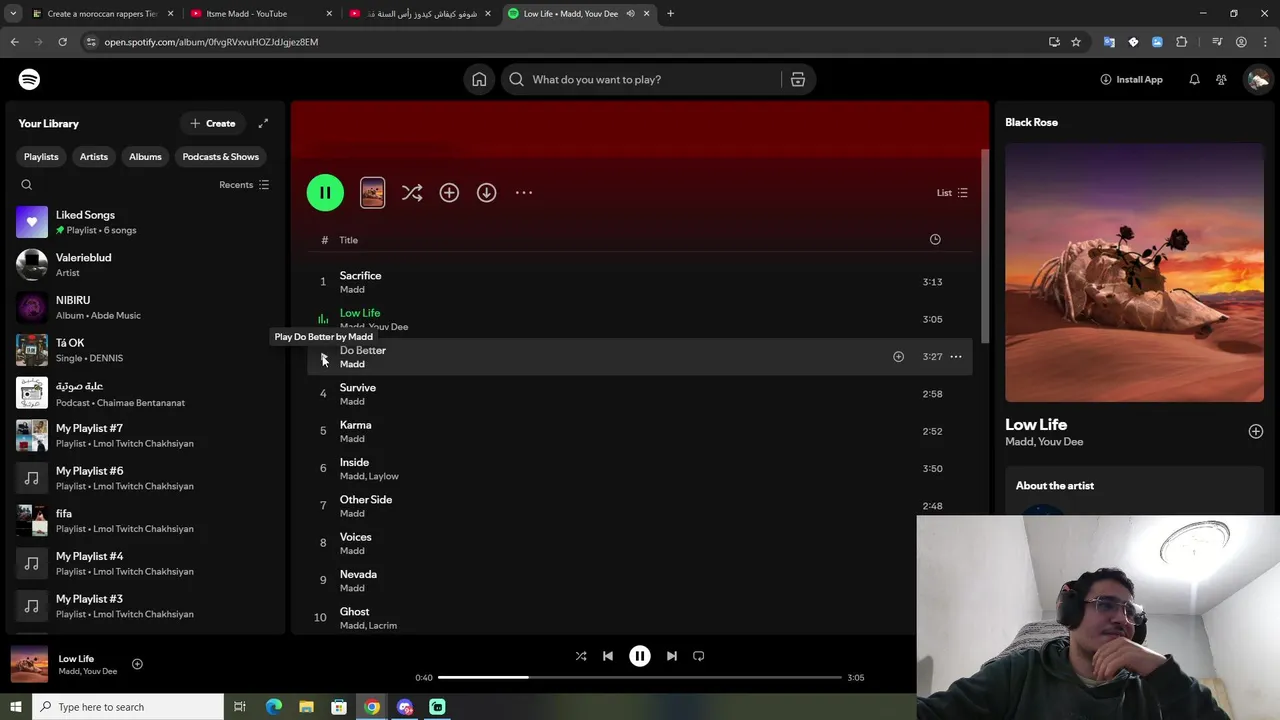Click the Spotify logo icon
The height and width of the screenshot is (720, 1280).
(29, 79)
